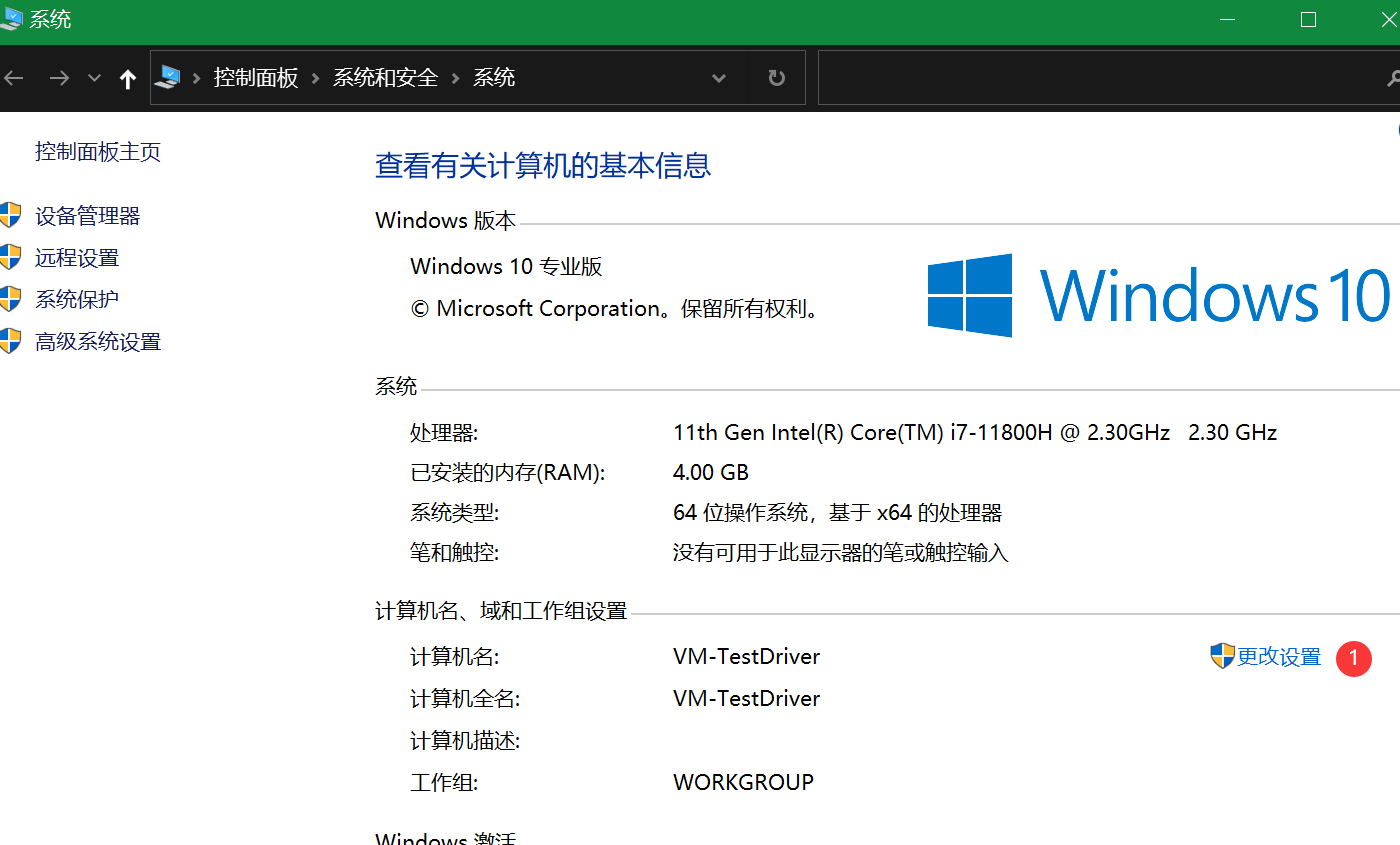Refresh the address bar location
Screen dimensions: 1400x845
[x=776, y=78]
